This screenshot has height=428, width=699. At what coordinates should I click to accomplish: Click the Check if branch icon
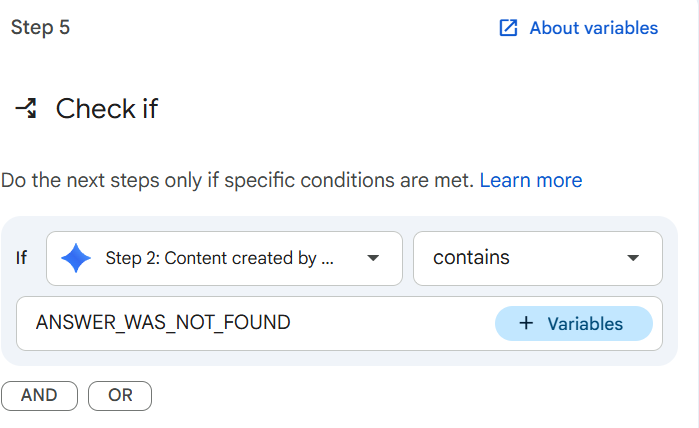click(x=27, y=109)
